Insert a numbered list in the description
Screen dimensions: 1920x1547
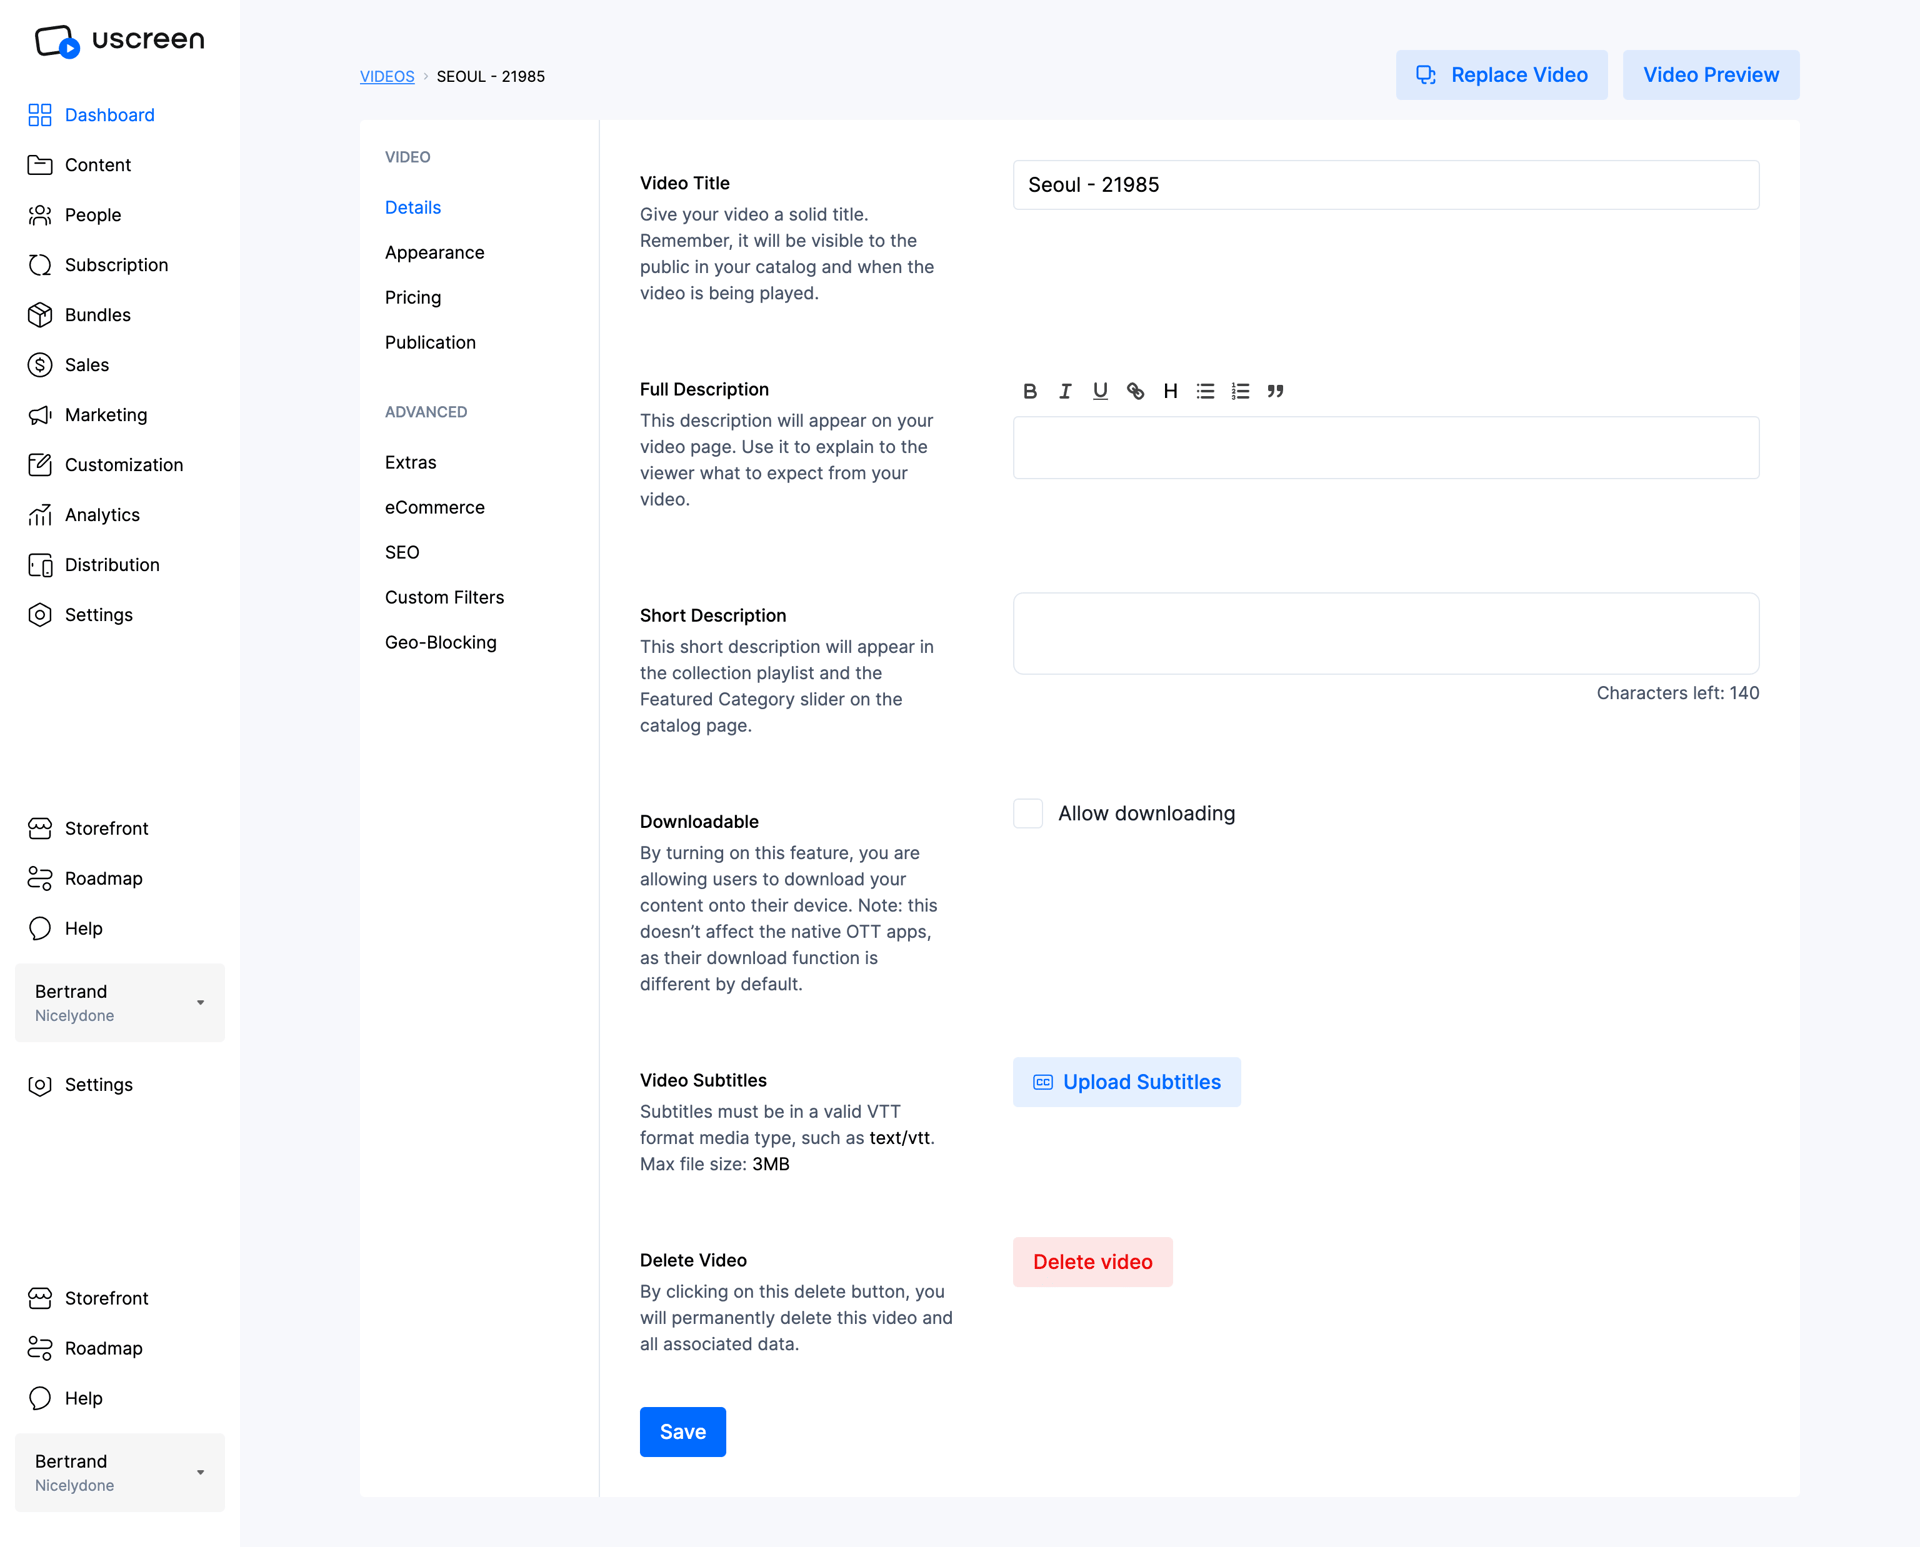click(1240, 391)
